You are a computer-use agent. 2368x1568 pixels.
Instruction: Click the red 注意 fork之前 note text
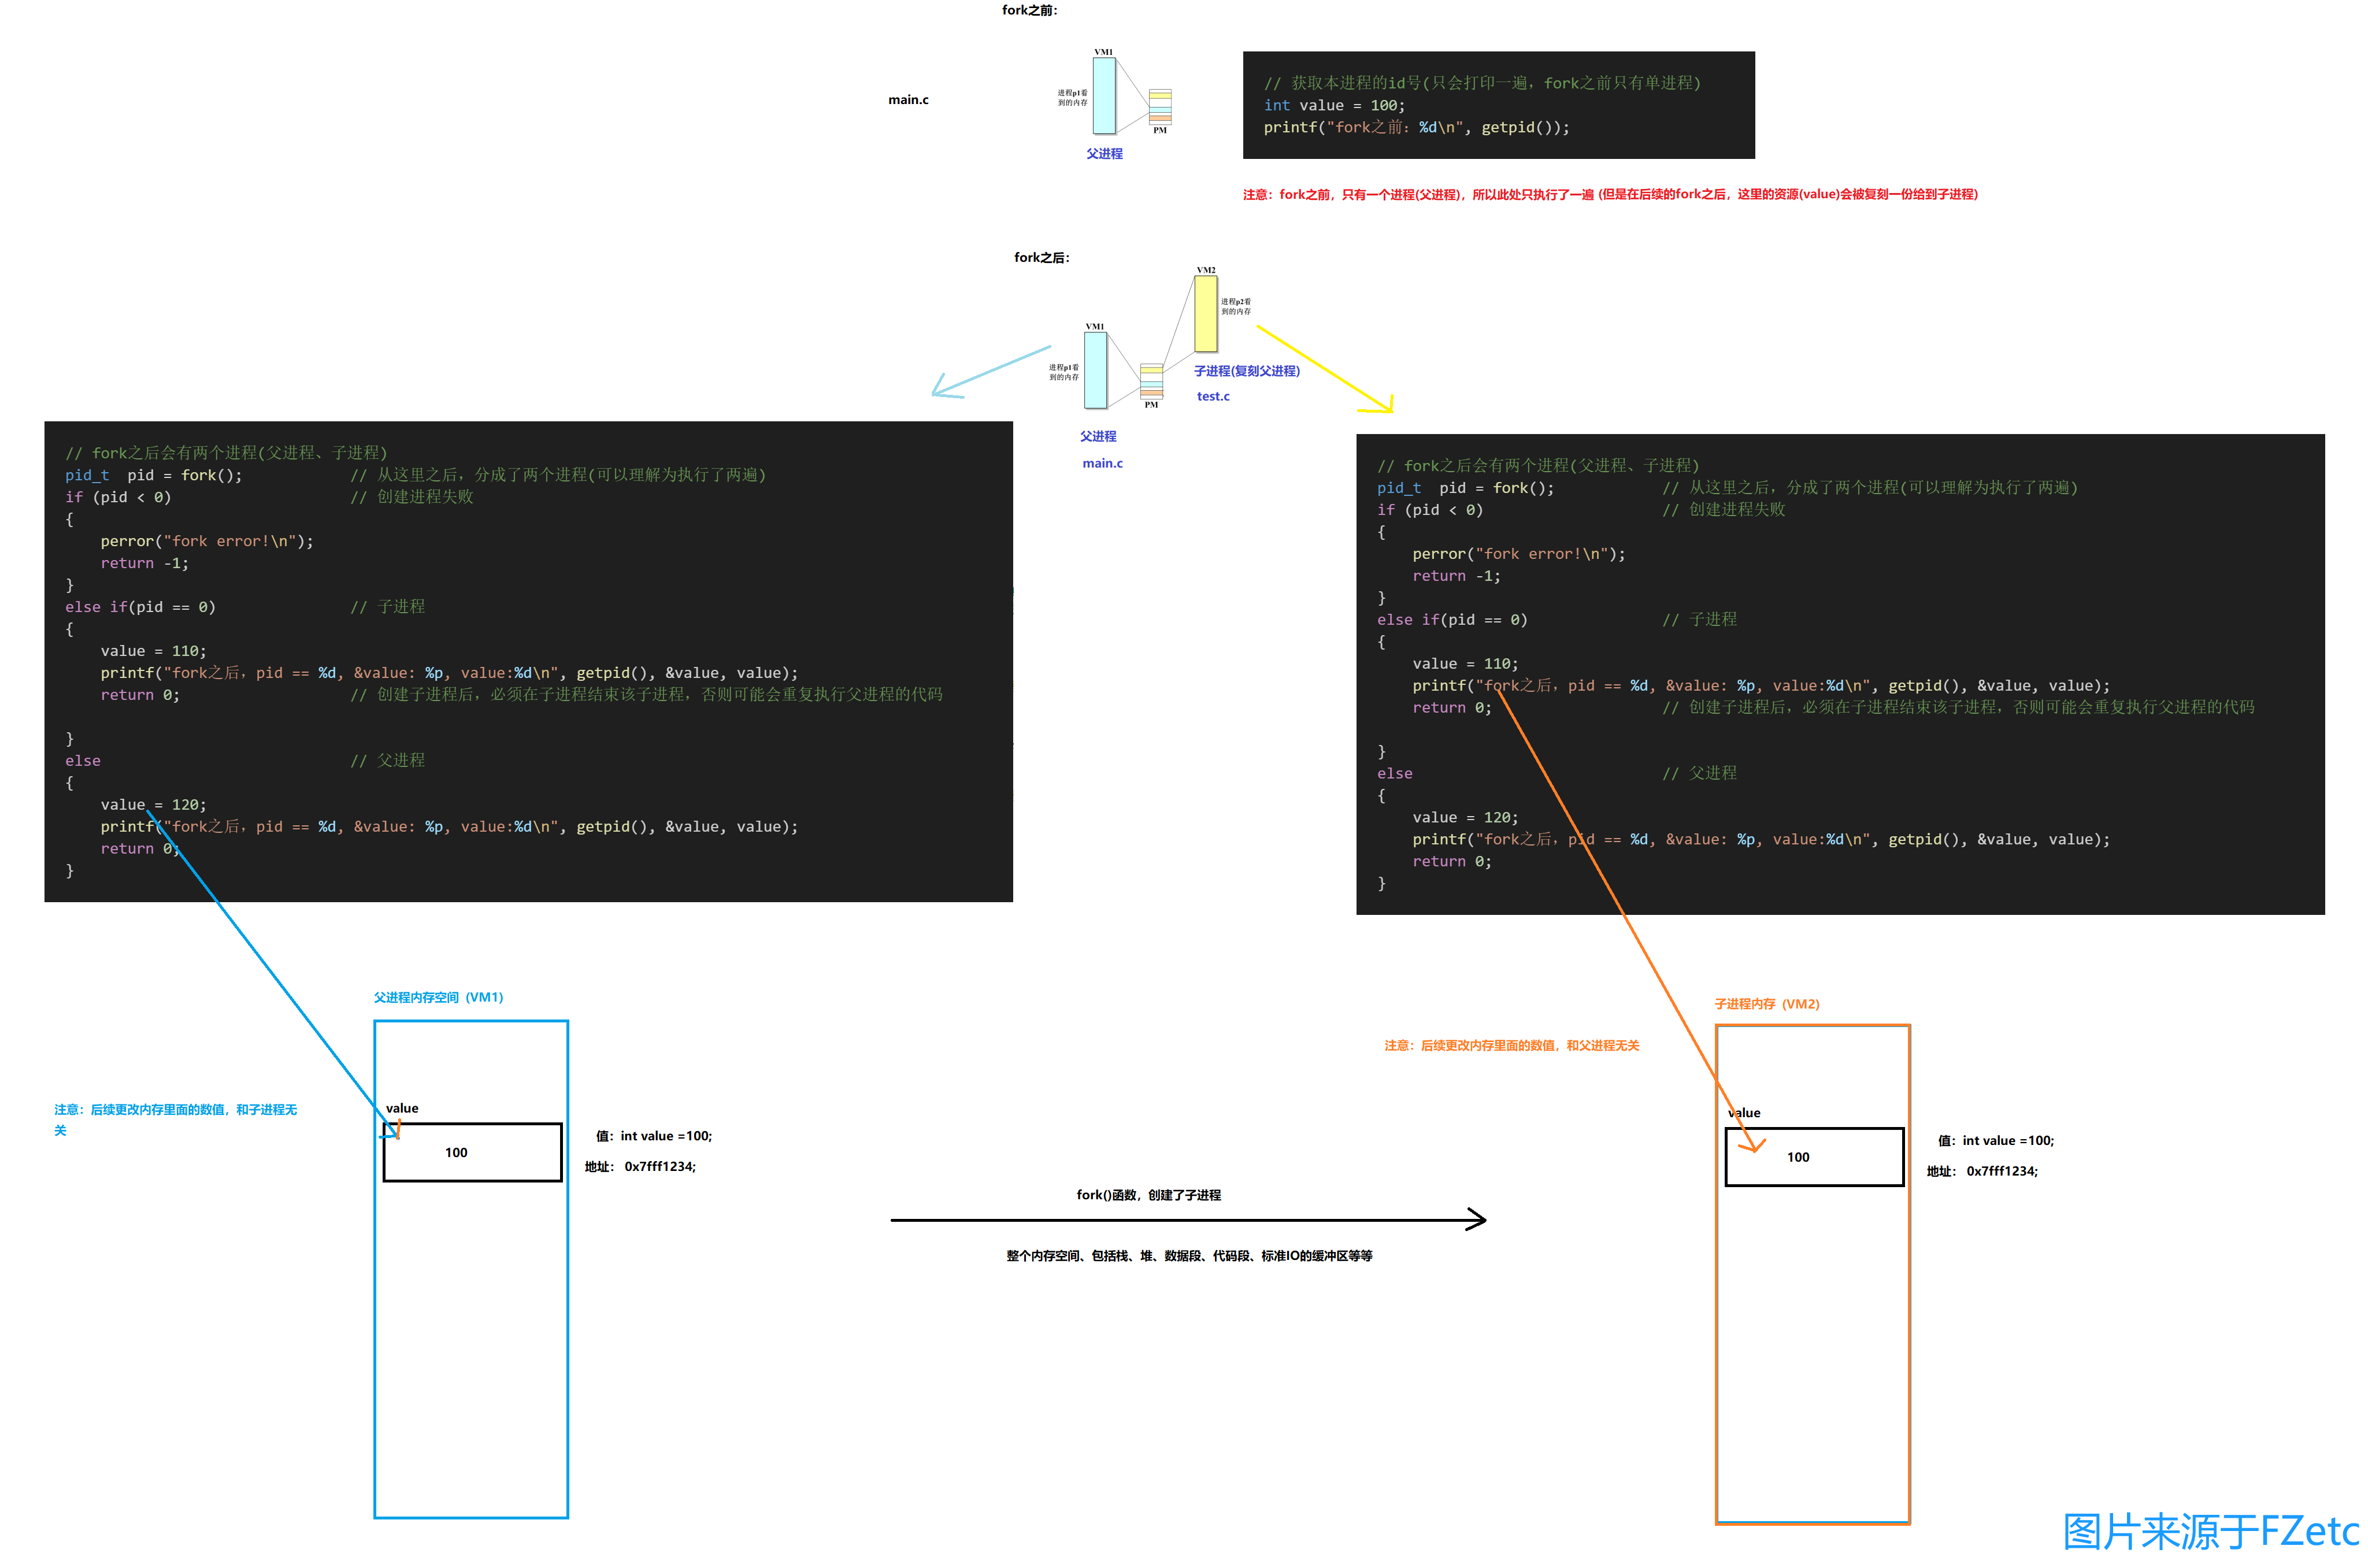pyautogui.click(x=1610, y=194)
